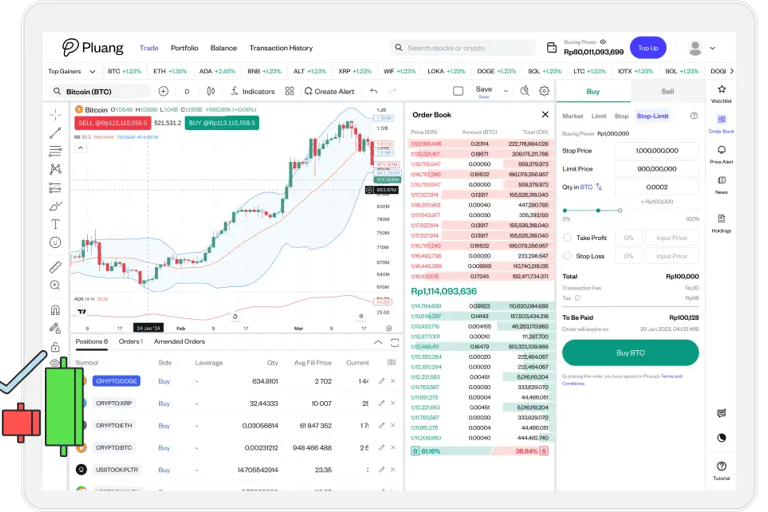Open chart settings gear
Screen dimensions: 768x512
pos(544,91)
